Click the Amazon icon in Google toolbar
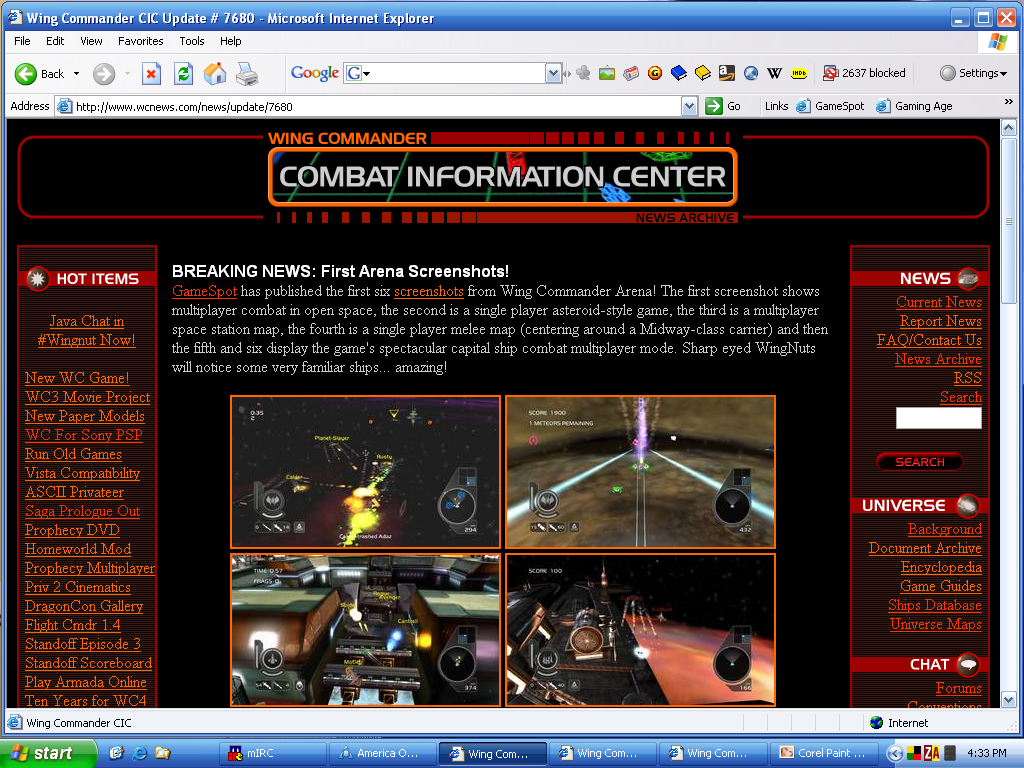Screen dimensions: 1024x768 click(x=725, y=73)
